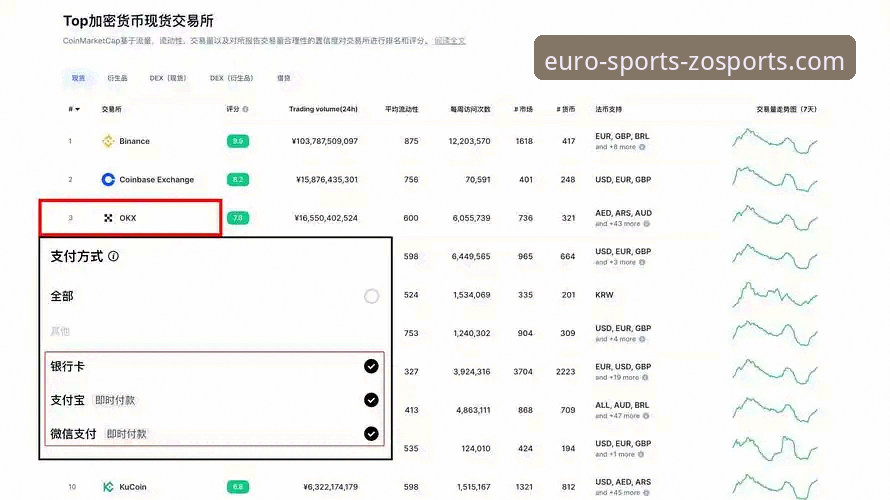Click the info icon next to 支付方式
Image resolution: width=890 pixels, height=500 pixels.
pos(113,256)
